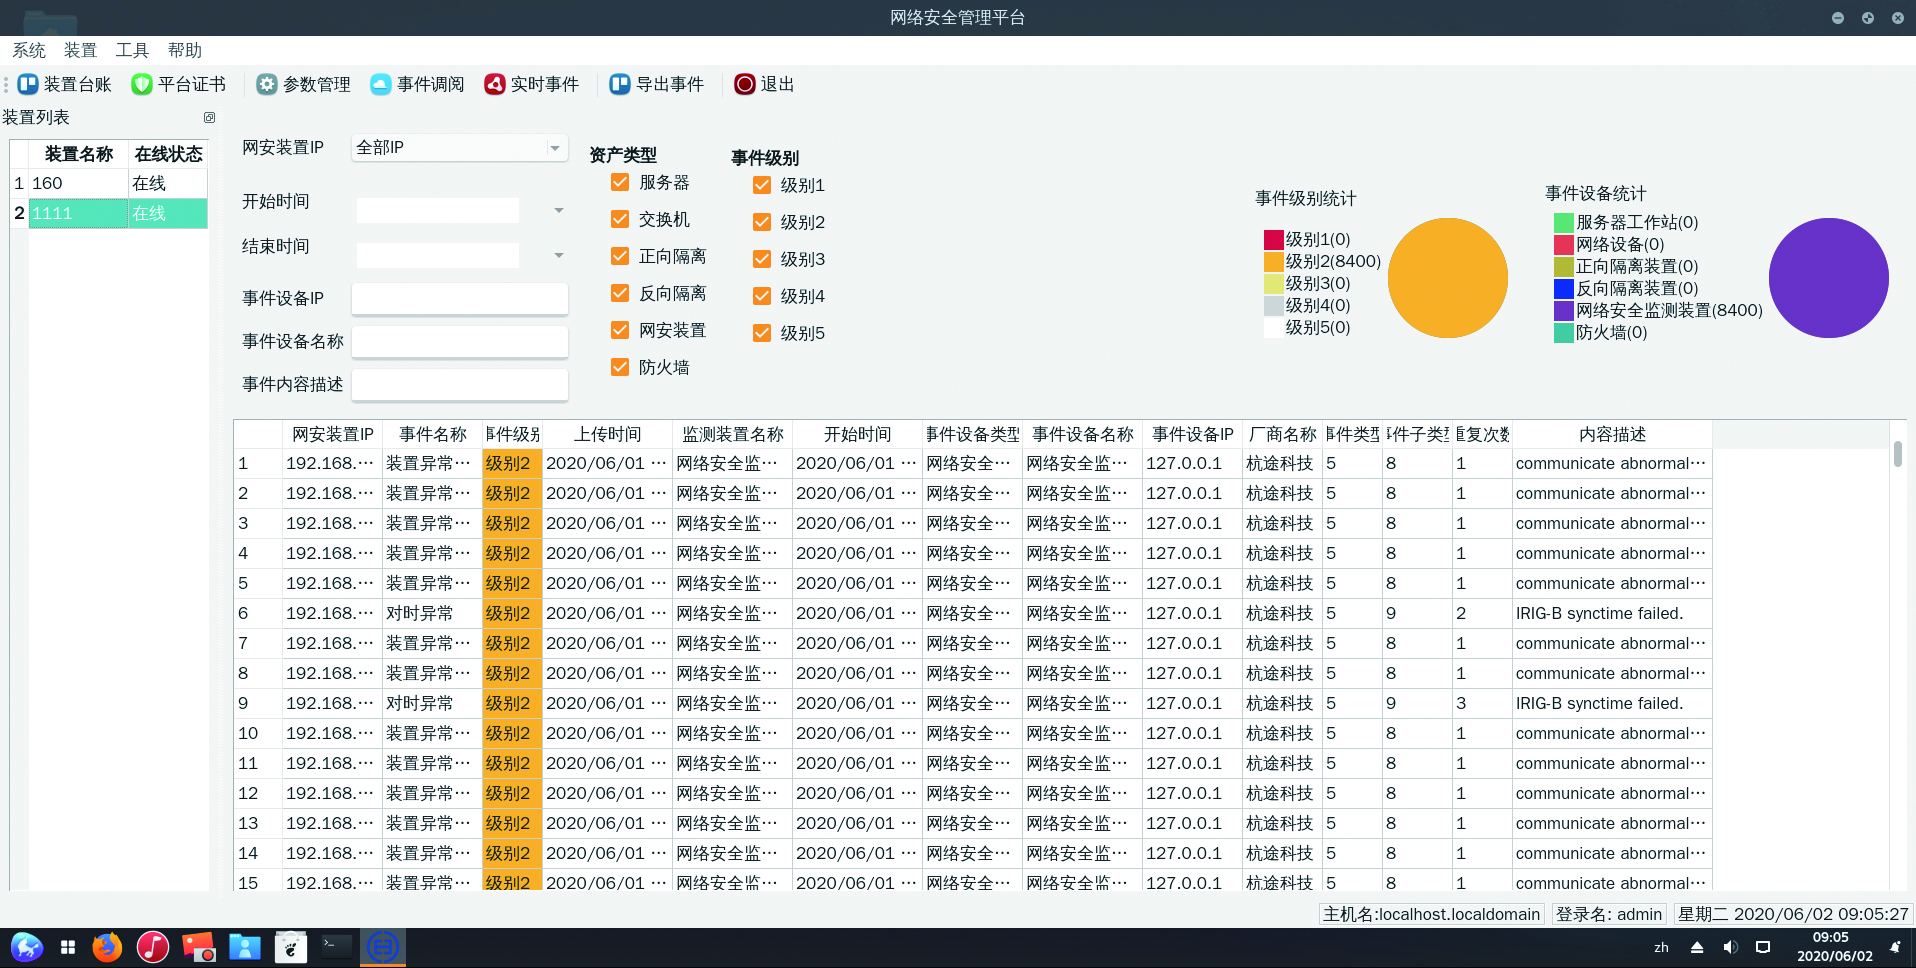Click the 内容描述 column header
The height and width of the screenshot is (968, 1916).
pos(1612,435)
